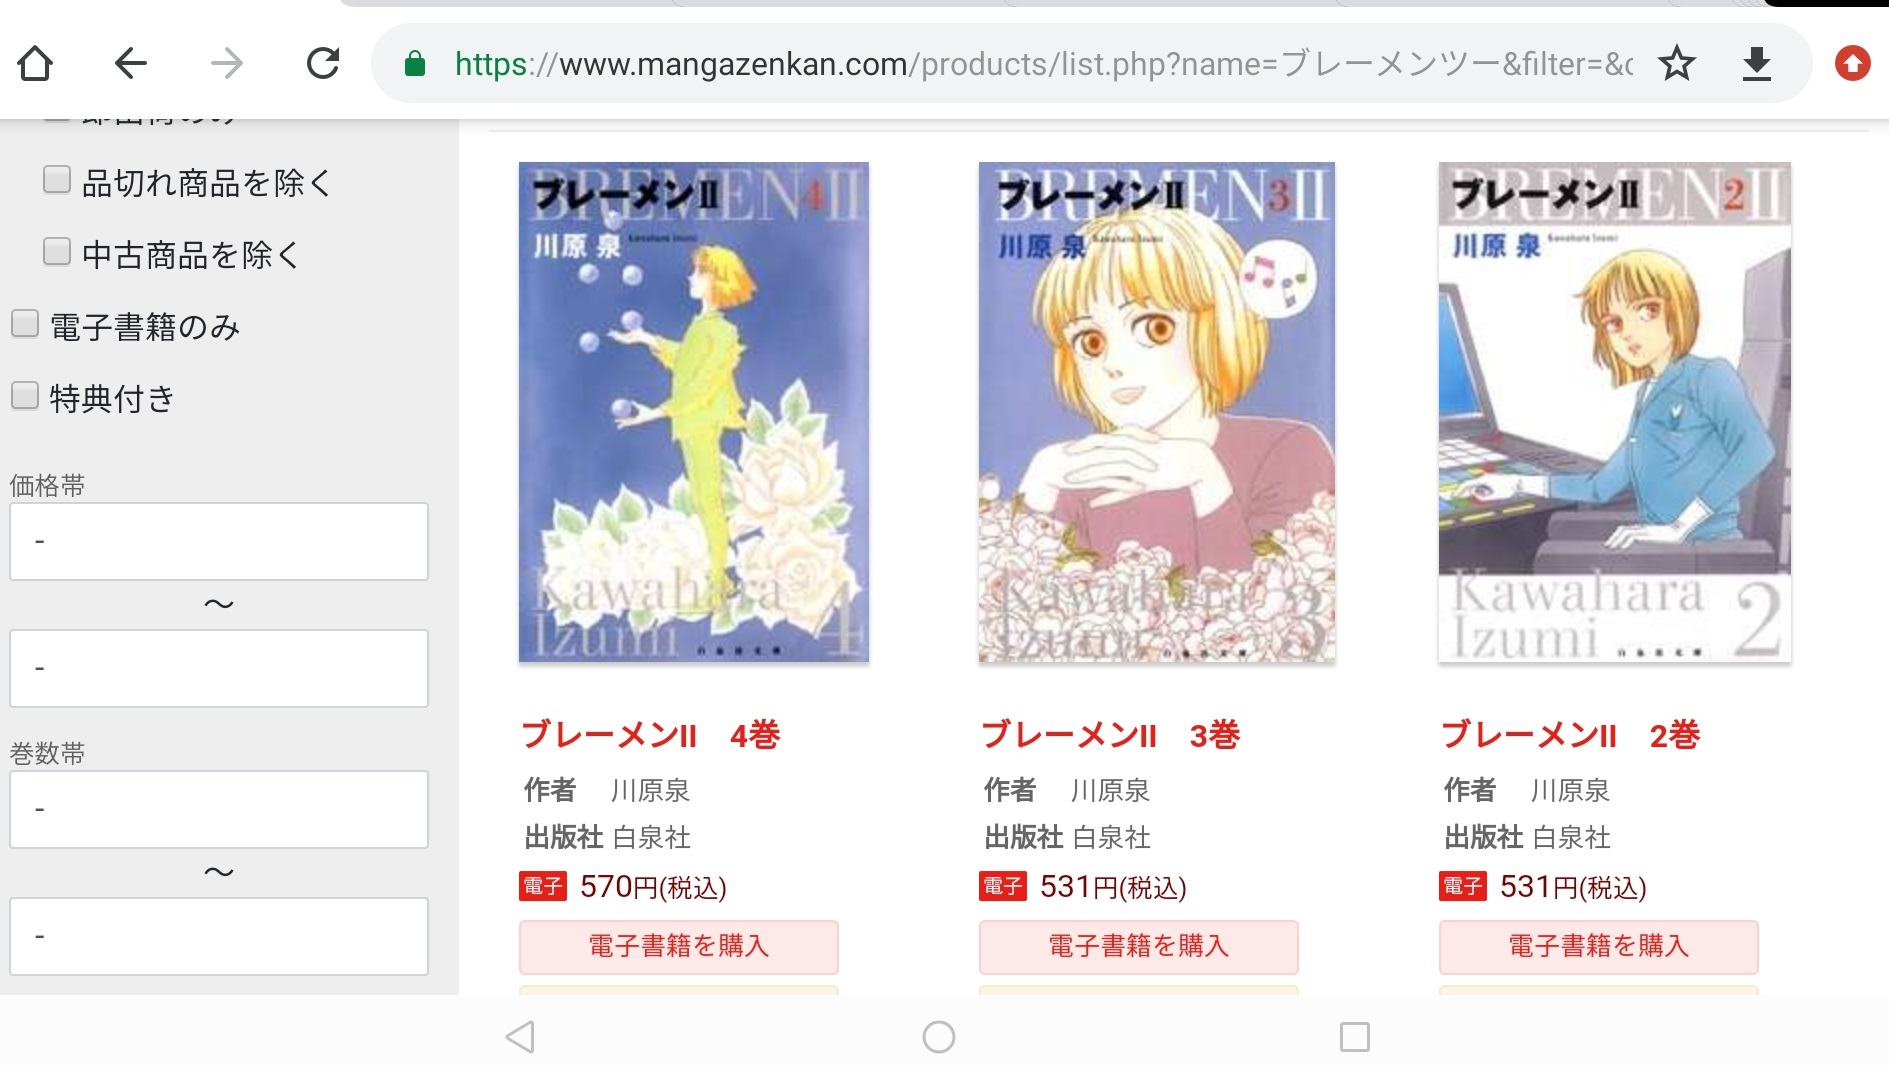
Task: Select the ブレーメンII volume 2 cover thumbnail
Action: point(1614,412)
